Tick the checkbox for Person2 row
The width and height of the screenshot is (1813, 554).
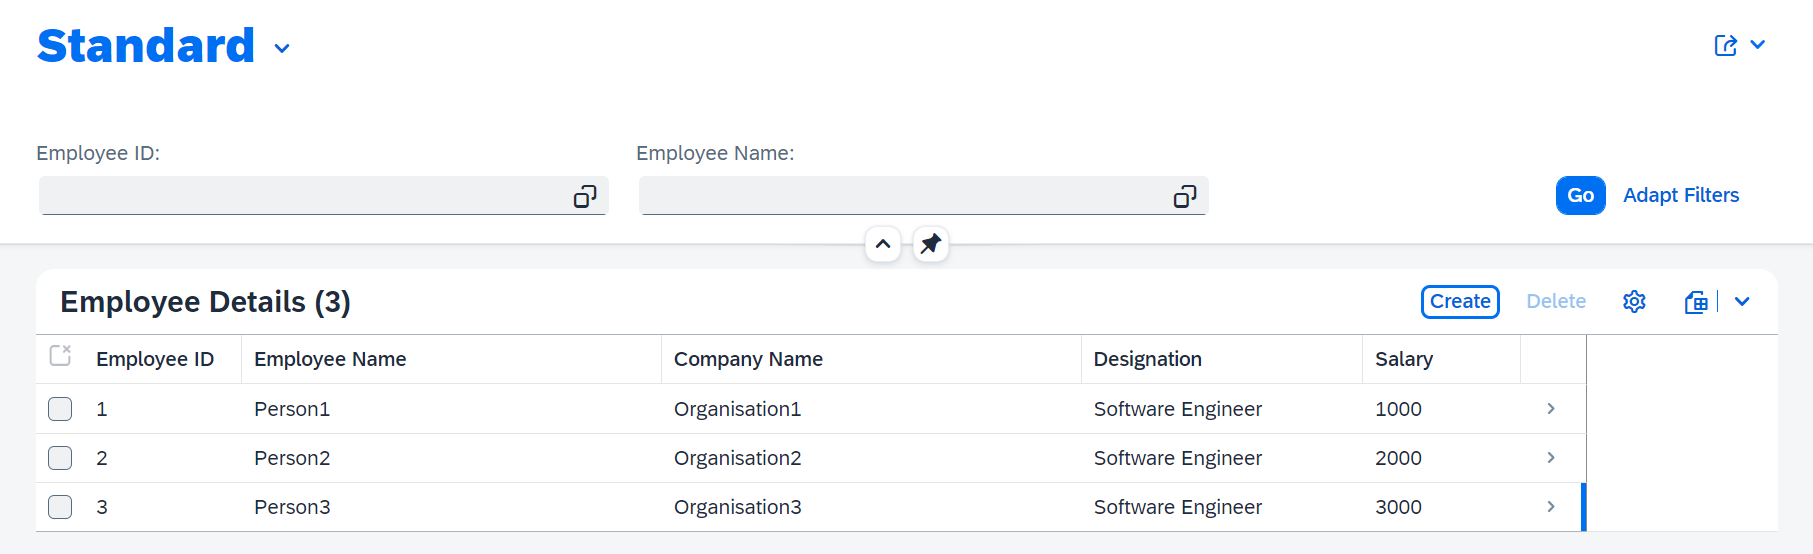pos(60,458)
